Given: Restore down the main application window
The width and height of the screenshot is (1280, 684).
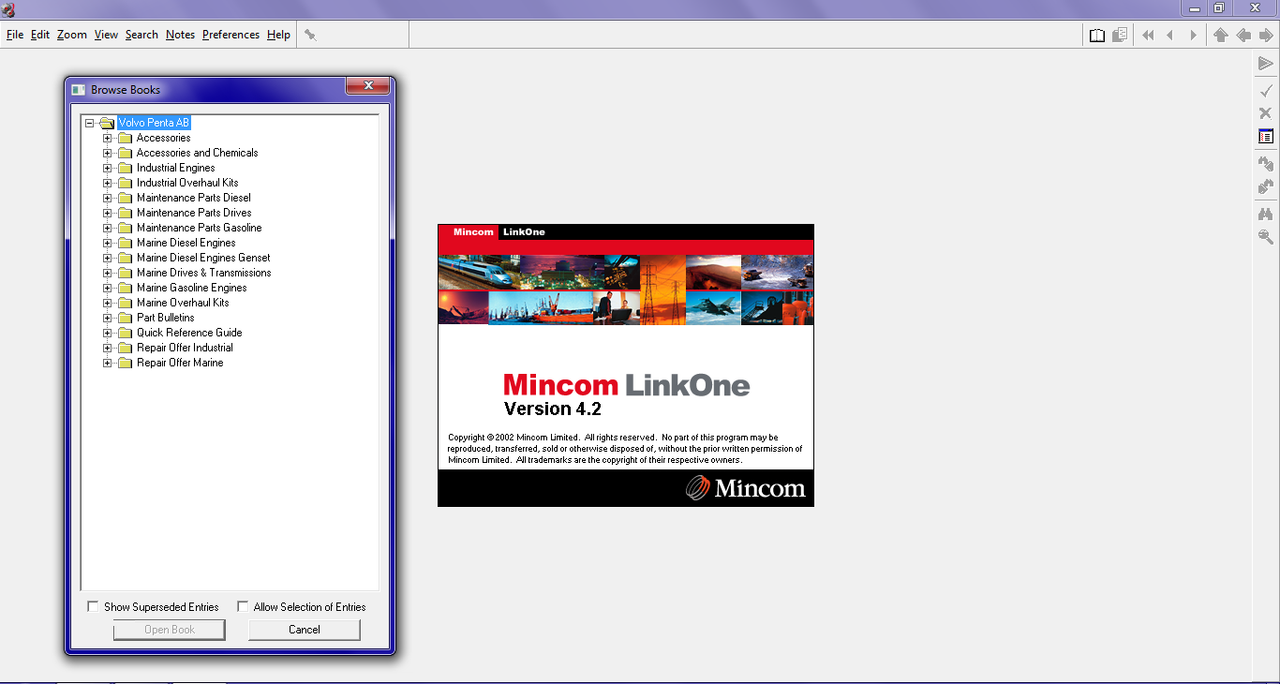Looking at the screenshot, I should (x=1220, y=8).
